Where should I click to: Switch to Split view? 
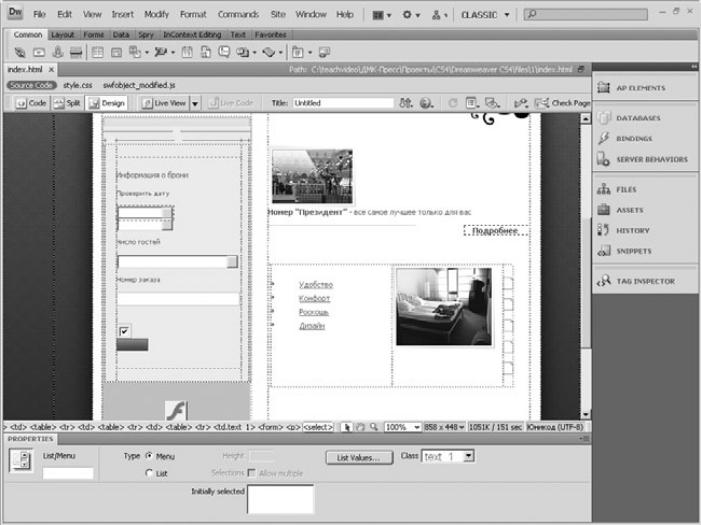coord(67,103)
